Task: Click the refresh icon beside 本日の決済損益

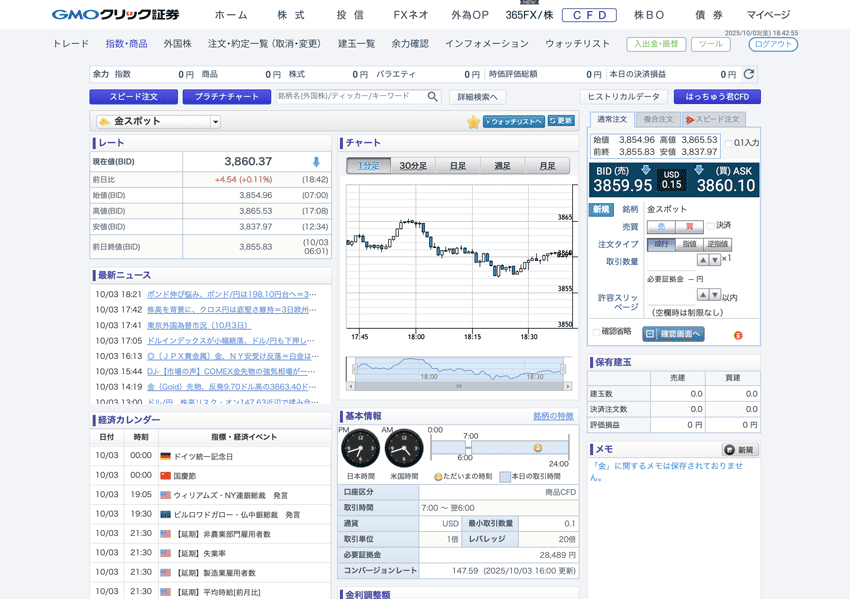Action: 749,74
